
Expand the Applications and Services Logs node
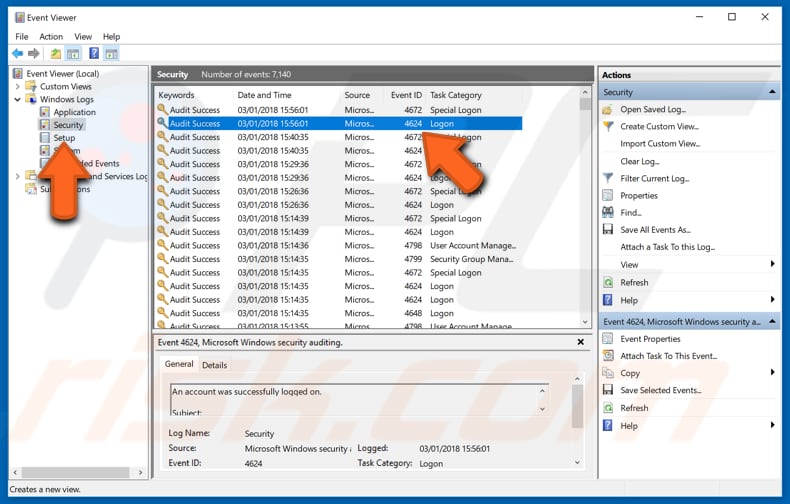tap(18, 176)
